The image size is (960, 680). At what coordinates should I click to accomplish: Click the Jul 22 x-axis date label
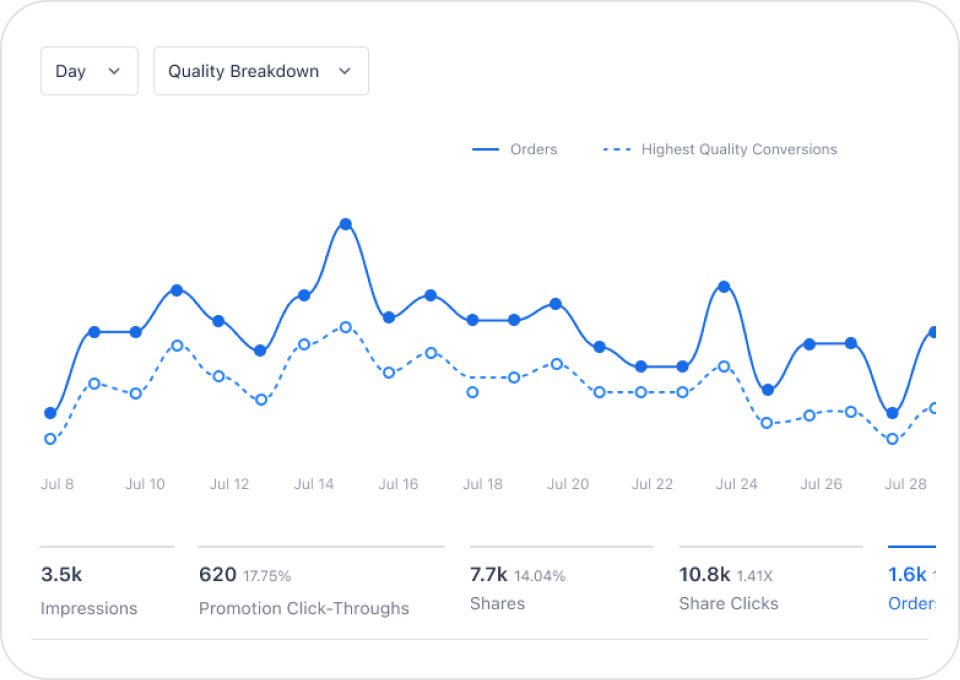652,484
